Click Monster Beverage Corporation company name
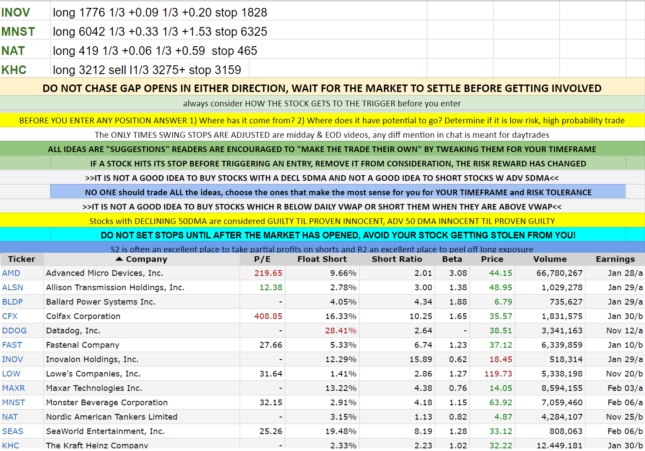This screenshot has height=451, width=645. (107, 403)
